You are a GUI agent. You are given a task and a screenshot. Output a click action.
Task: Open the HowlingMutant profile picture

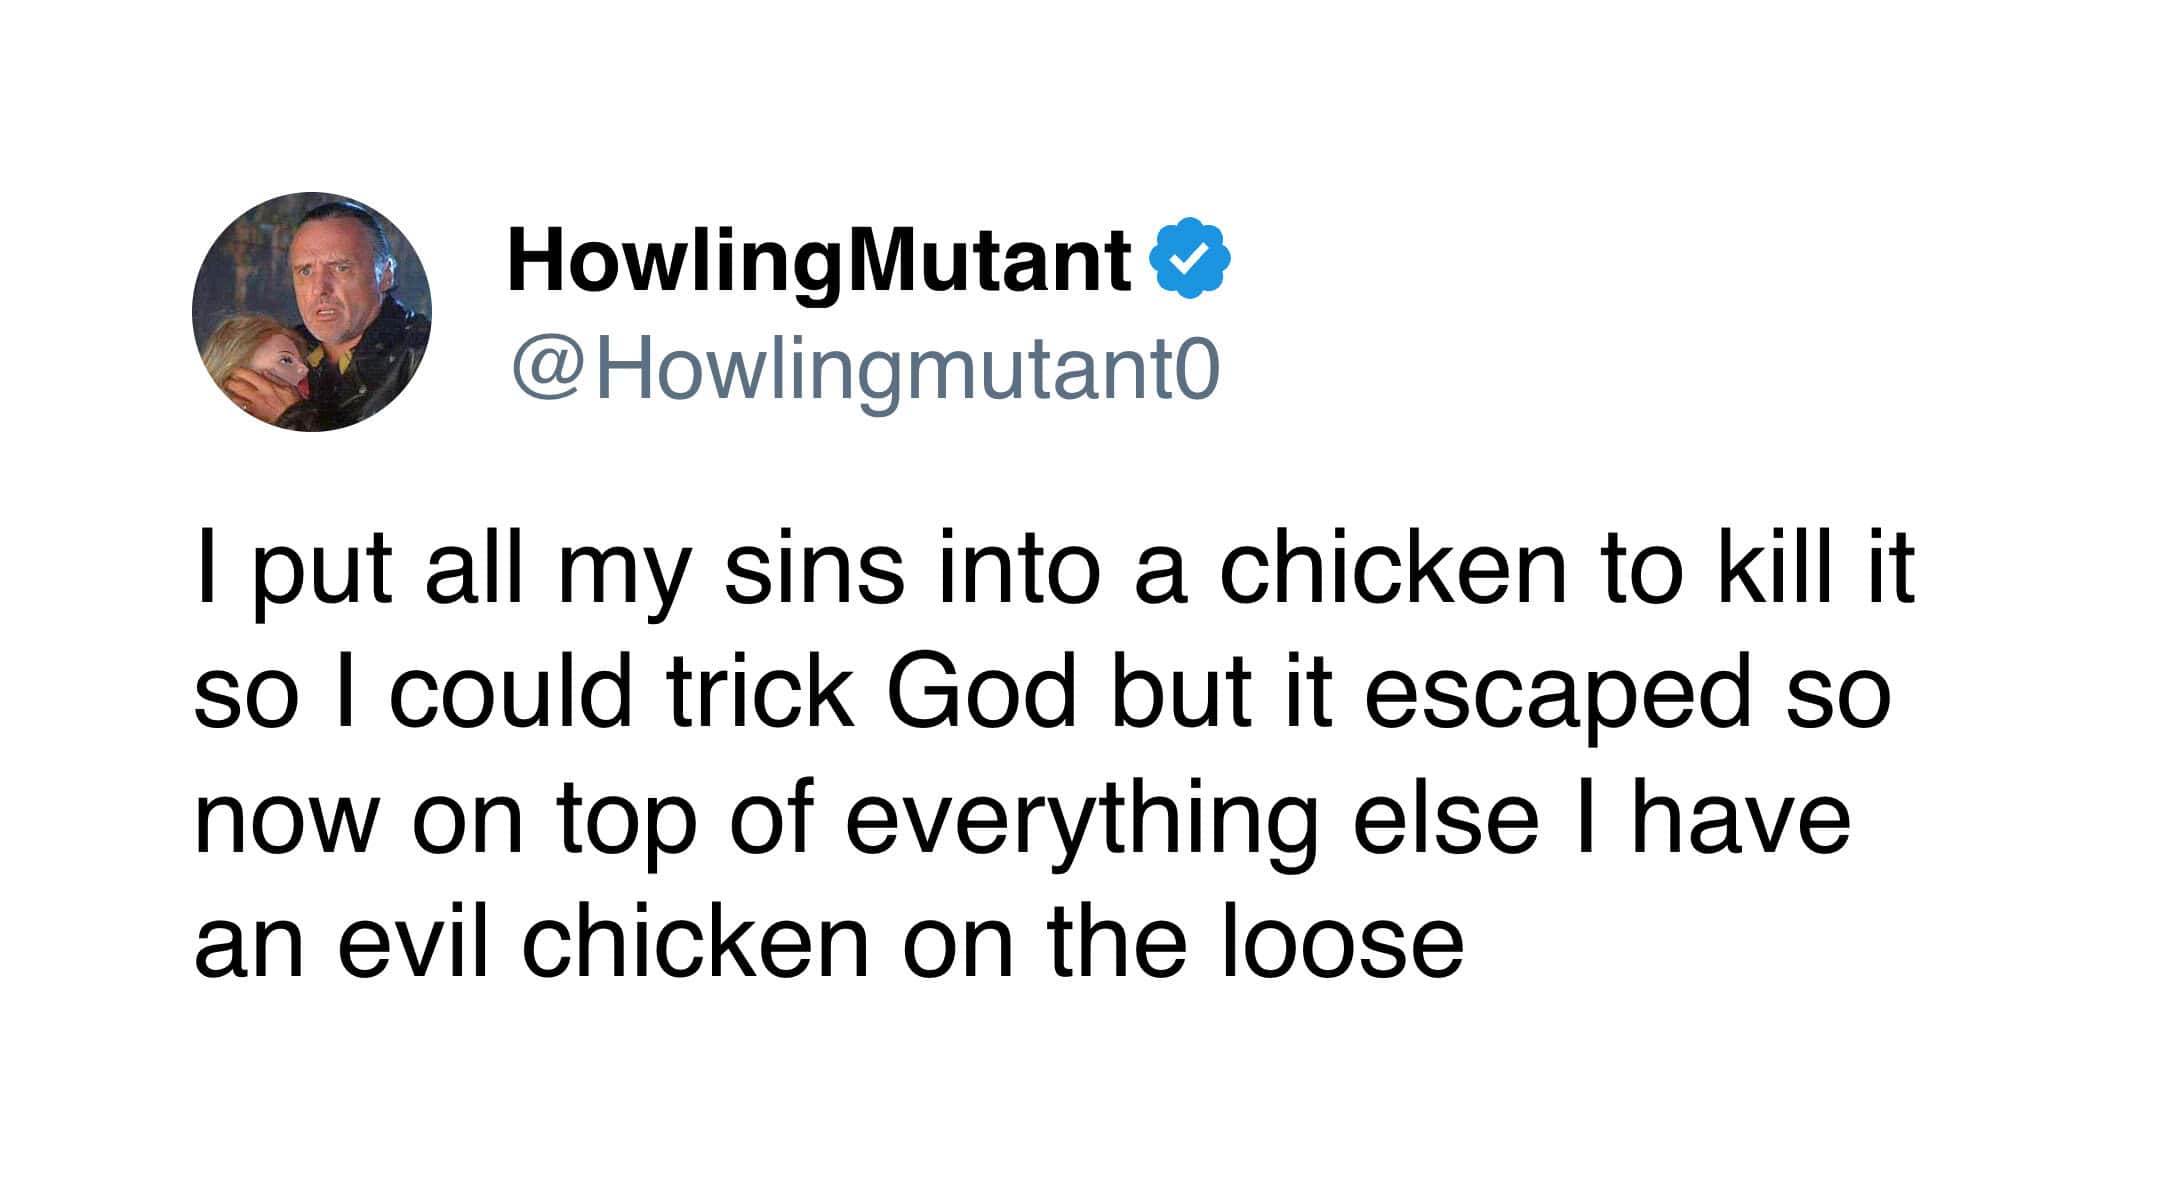[x=312, y=312]
